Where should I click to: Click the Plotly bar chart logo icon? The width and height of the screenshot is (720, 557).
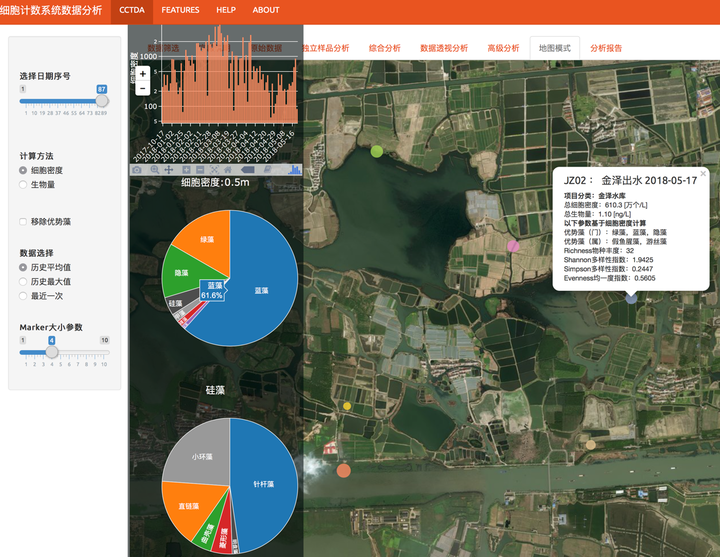coord(294,170)
